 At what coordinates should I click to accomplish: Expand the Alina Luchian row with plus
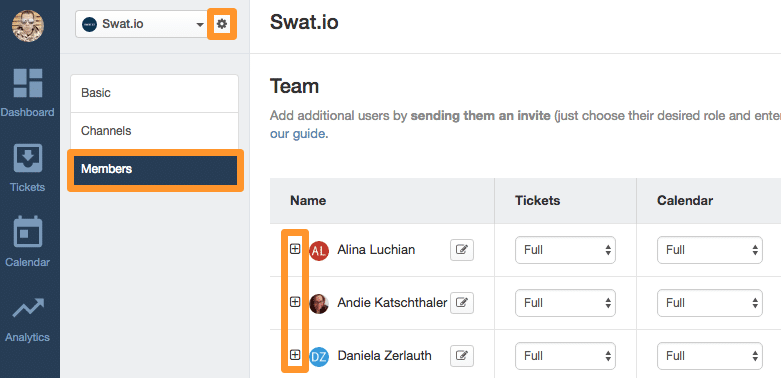click(295, 249)
